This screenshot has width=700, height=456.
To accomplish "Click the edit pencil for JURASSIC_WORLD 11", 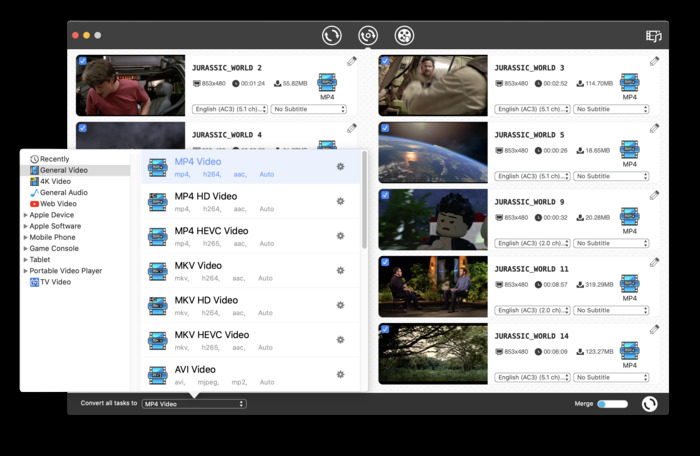I will pos(654,262).
